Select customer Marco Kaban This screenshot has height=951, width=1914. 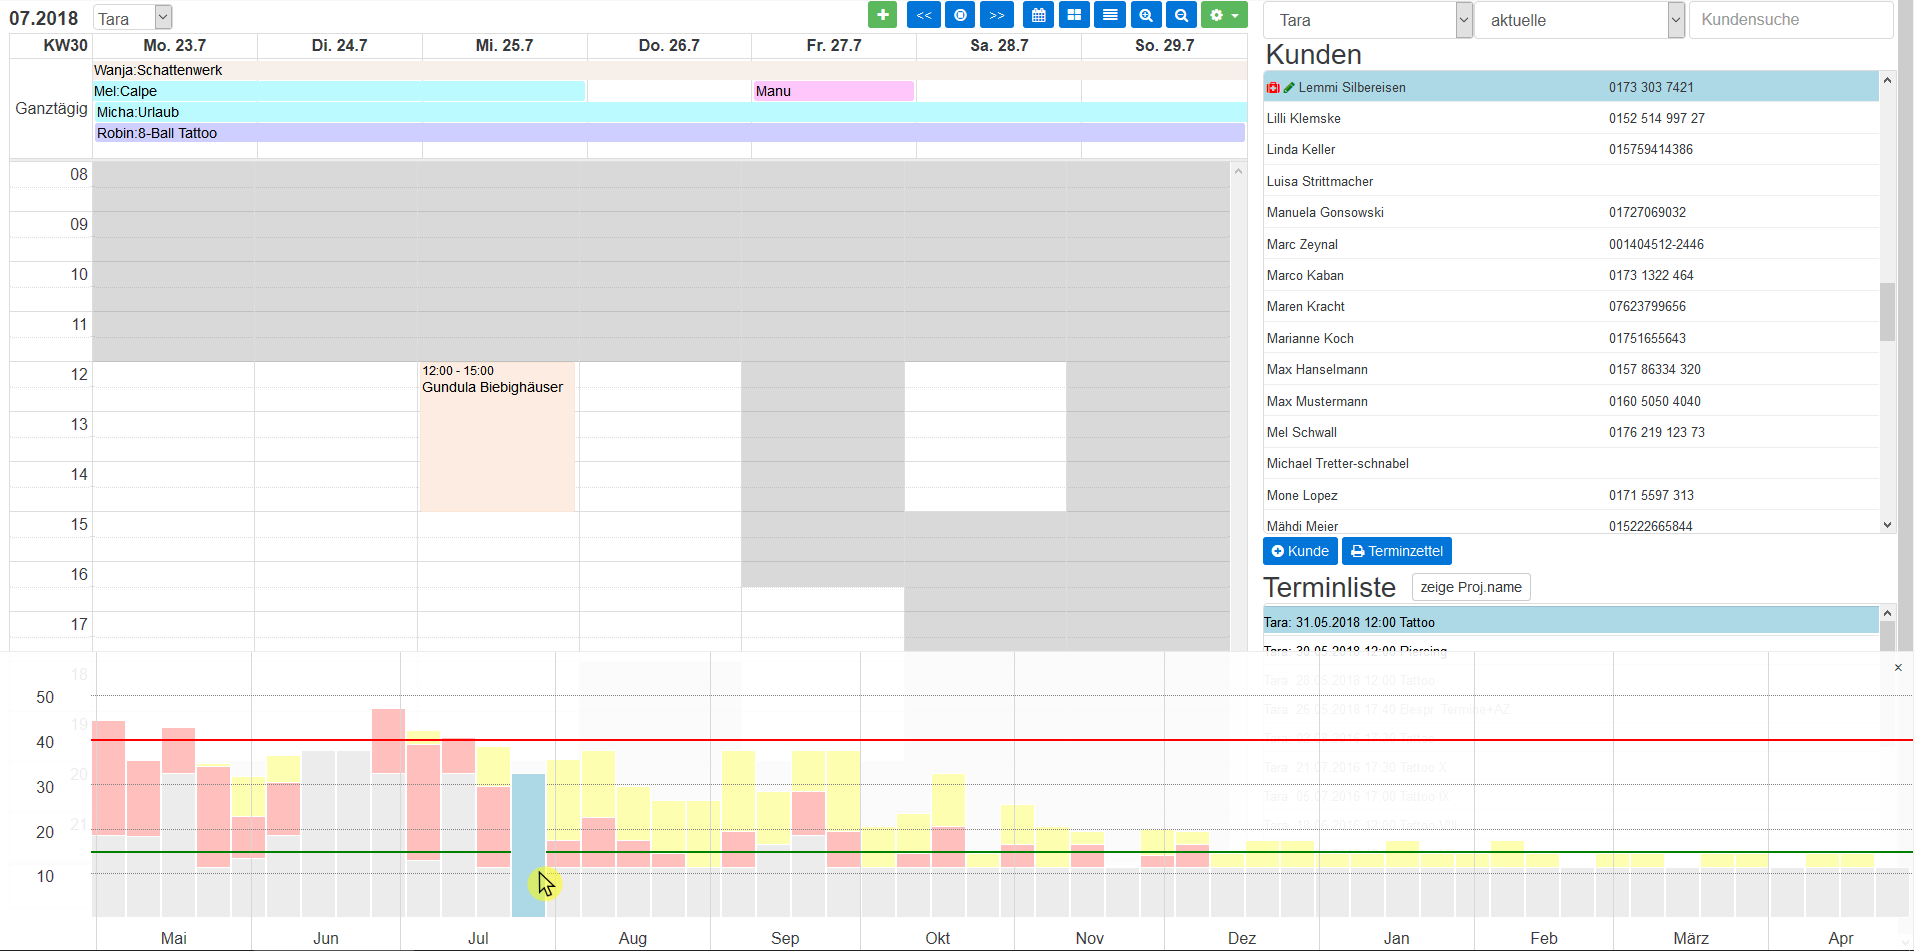pyautogui.click(x=1571, y=275)
